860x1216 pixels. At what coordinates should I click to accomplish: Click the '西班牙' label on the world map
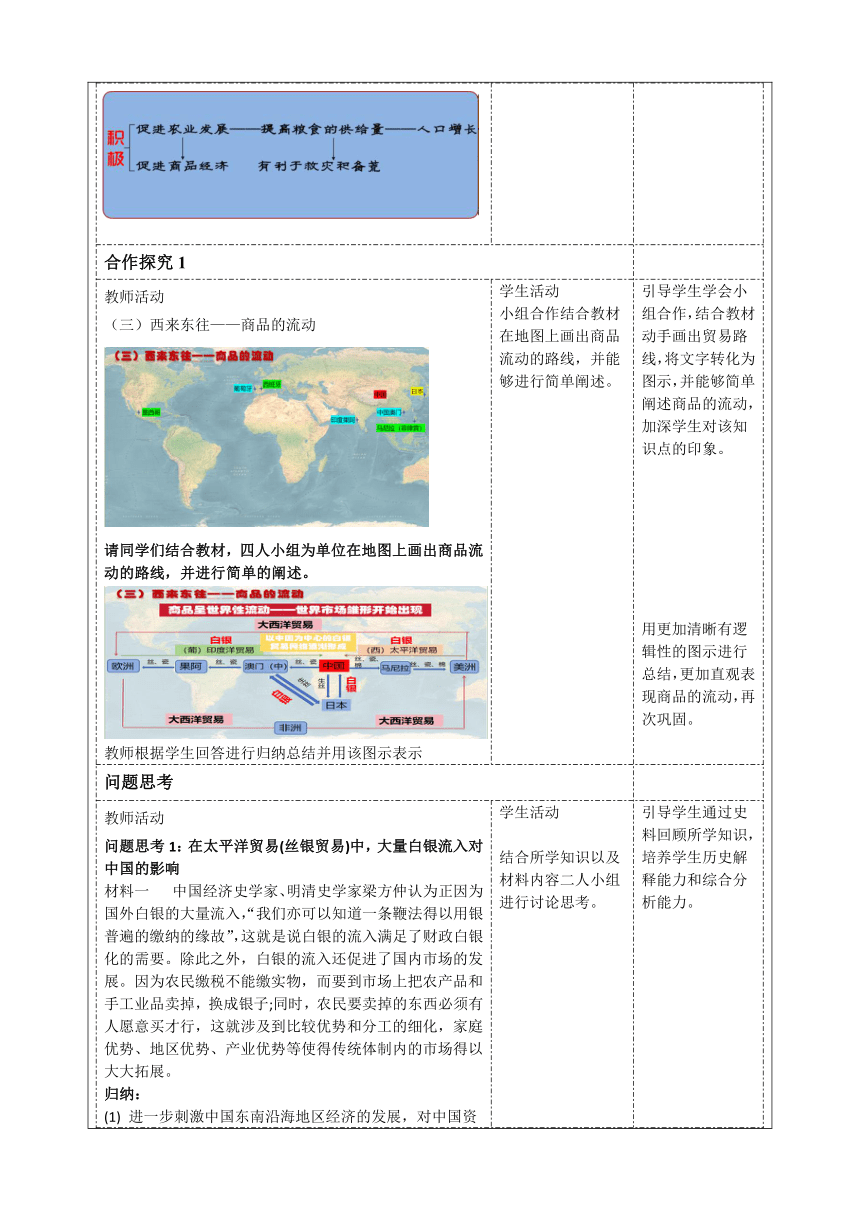click(271, 384)
